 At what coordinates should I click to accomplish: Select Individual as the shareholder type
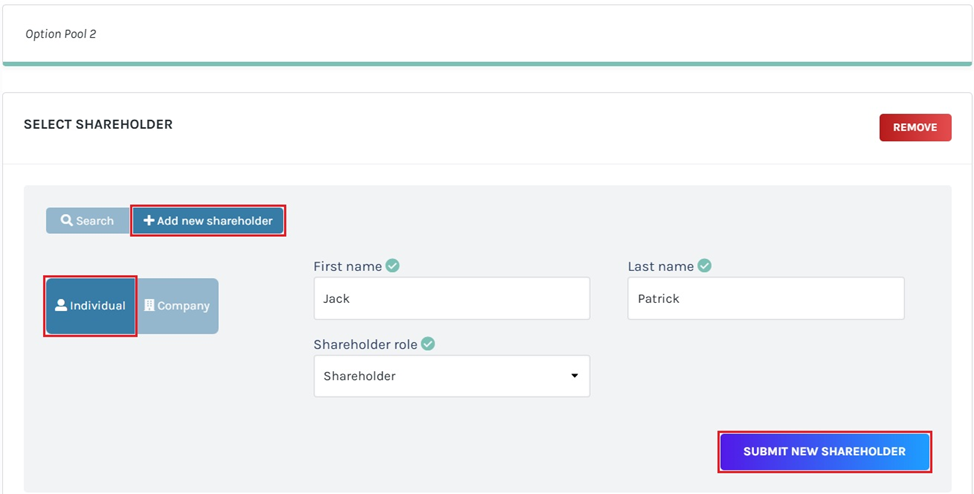[x=90, y=306]
